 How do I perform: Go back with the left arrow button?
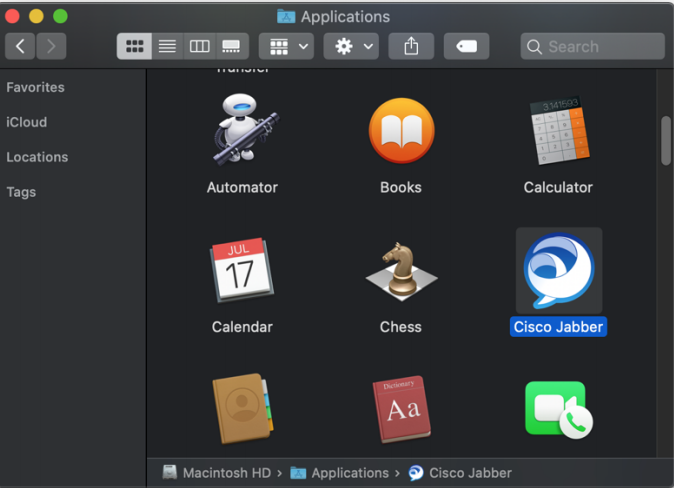click(20, 46)
